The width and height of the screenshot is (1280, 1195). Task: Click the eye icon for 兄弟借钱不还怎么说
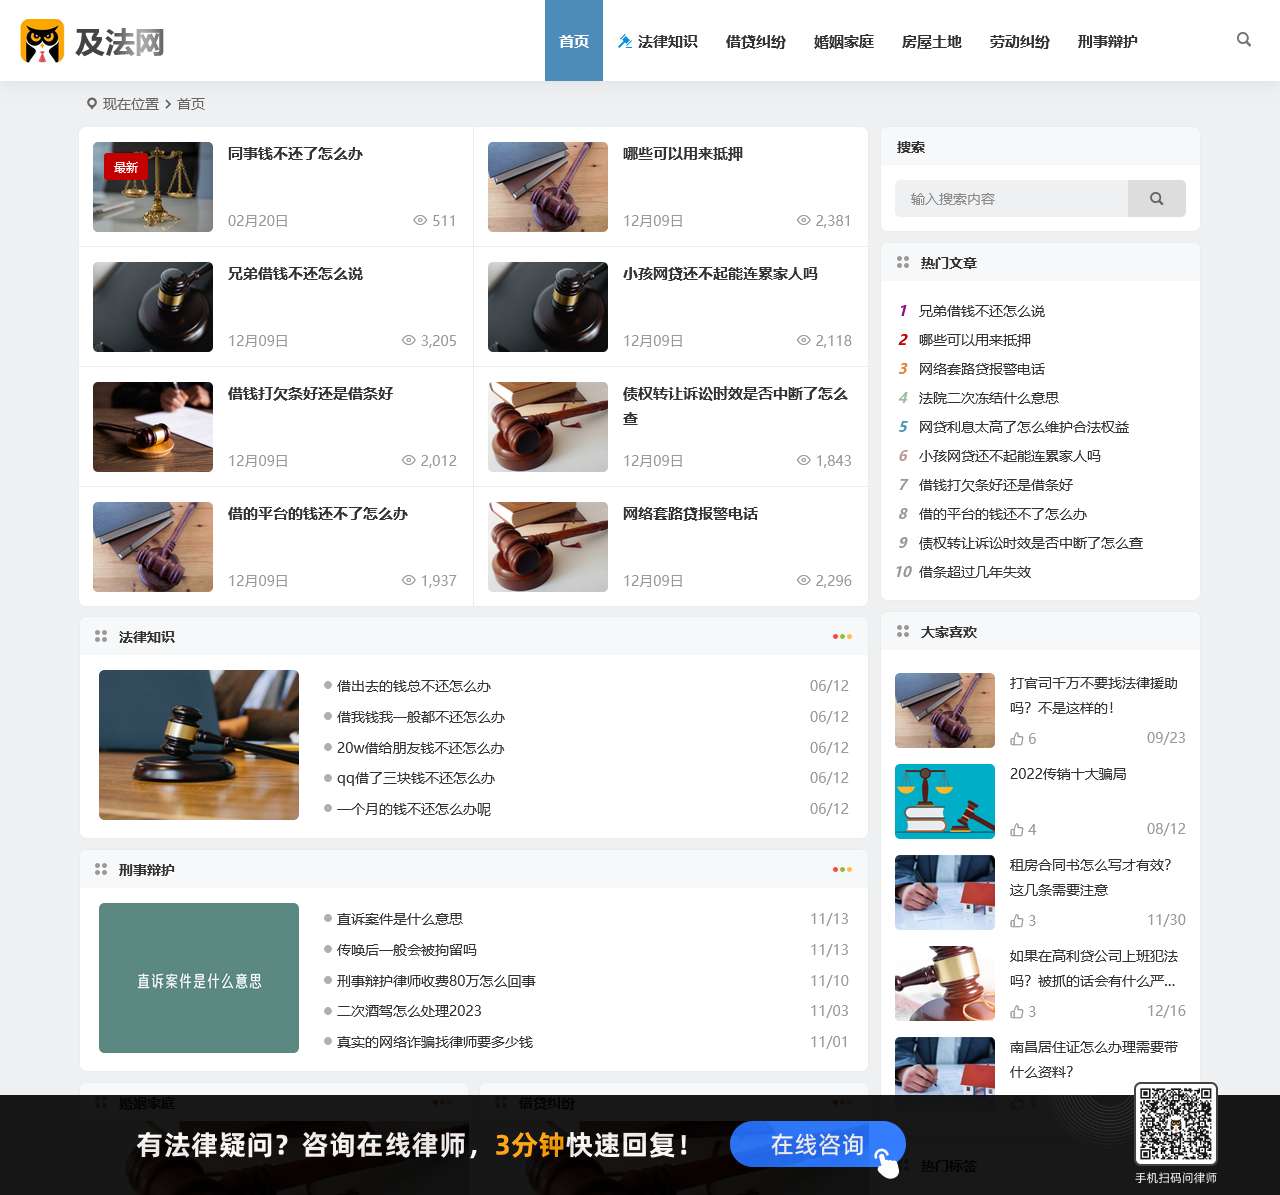point(408,341)
